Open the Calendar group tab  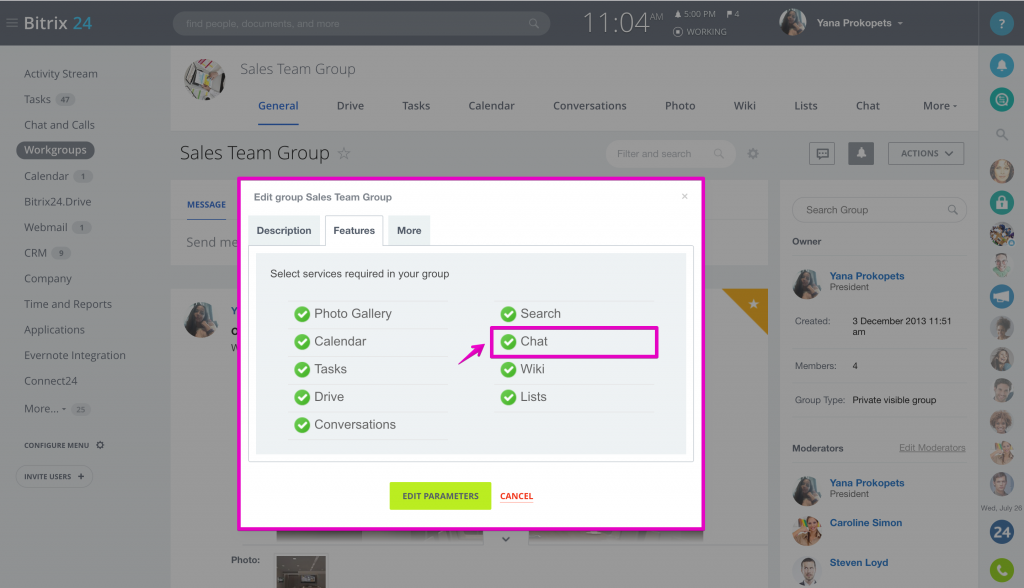point(491,106)
